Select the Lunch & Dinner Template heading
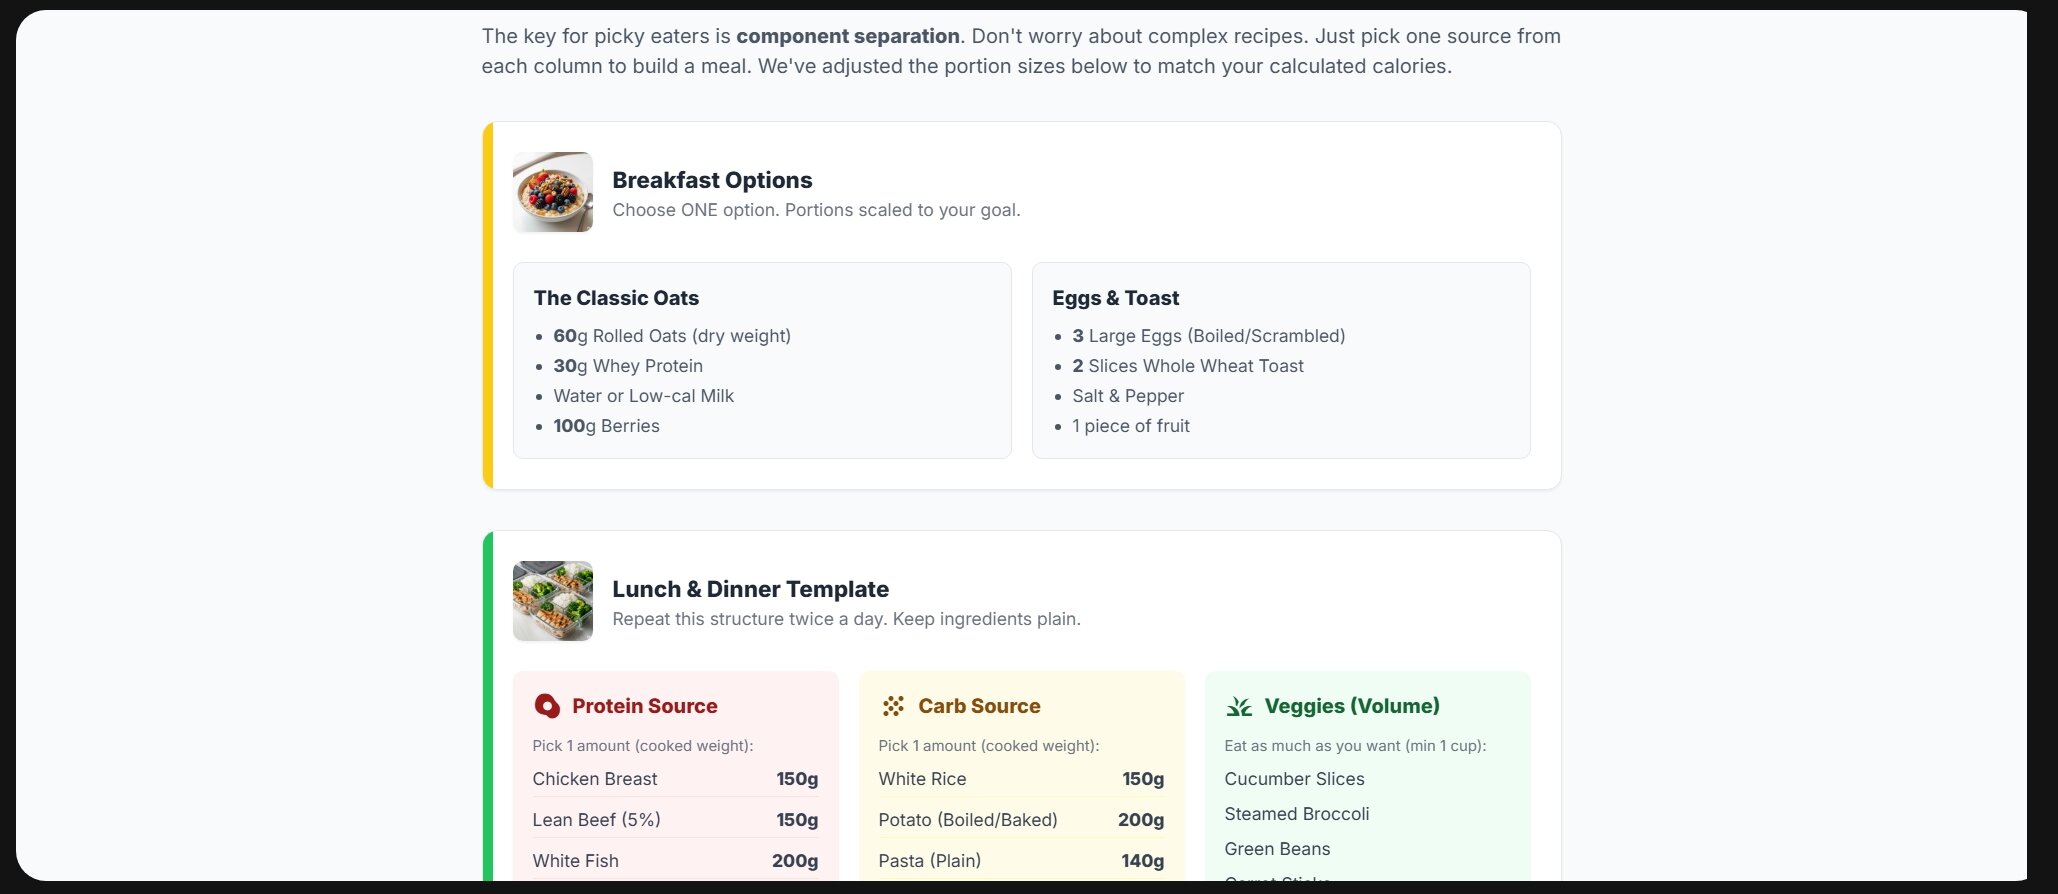This screenshot has width=2058, height=894. tap(750, 589)
